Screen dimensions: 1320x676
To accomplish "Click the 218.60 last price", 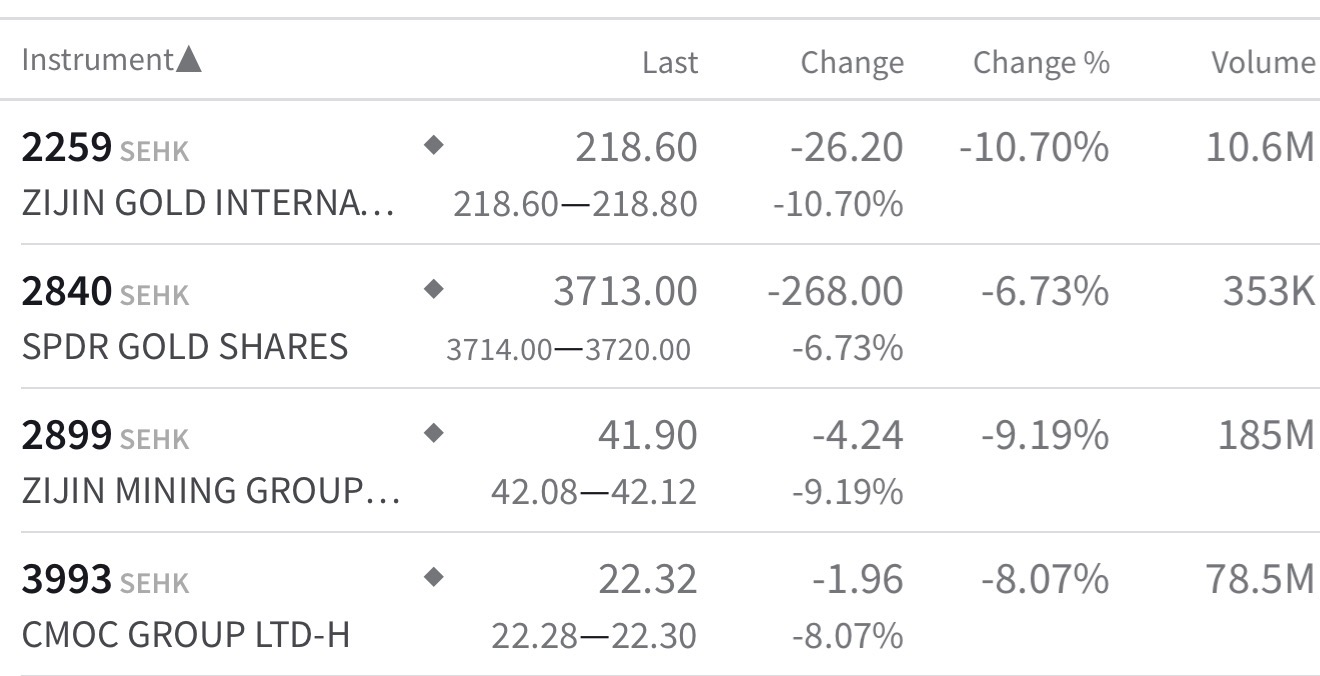I will coord(635,148).
